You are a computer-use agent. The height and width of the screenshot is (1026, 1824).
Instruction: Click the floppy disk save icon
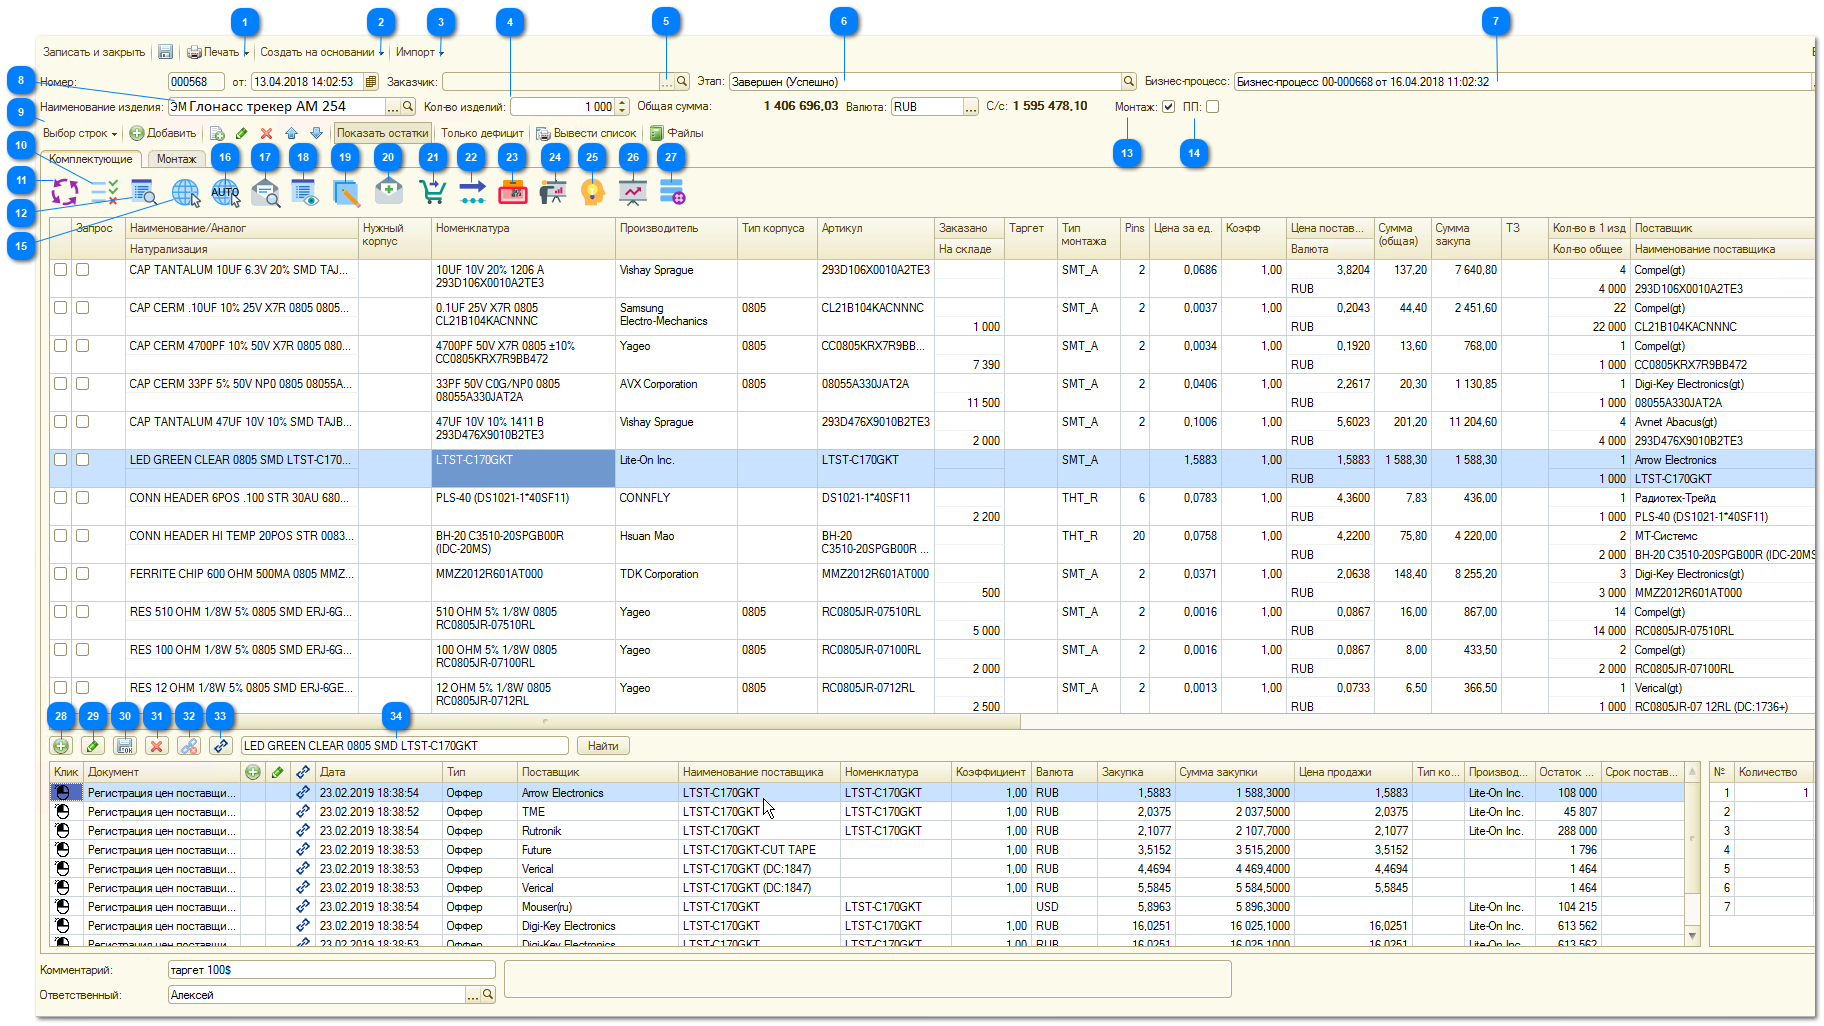tap(166, 52)
